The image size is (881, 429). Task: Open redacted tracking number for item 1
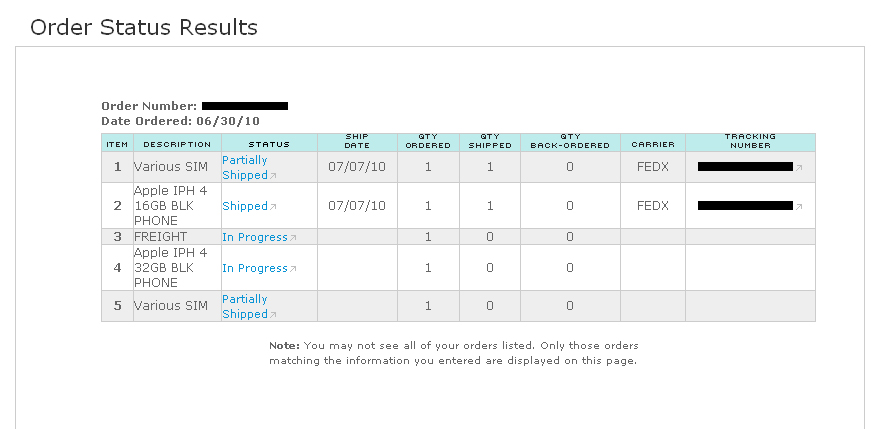click(745, 167)
